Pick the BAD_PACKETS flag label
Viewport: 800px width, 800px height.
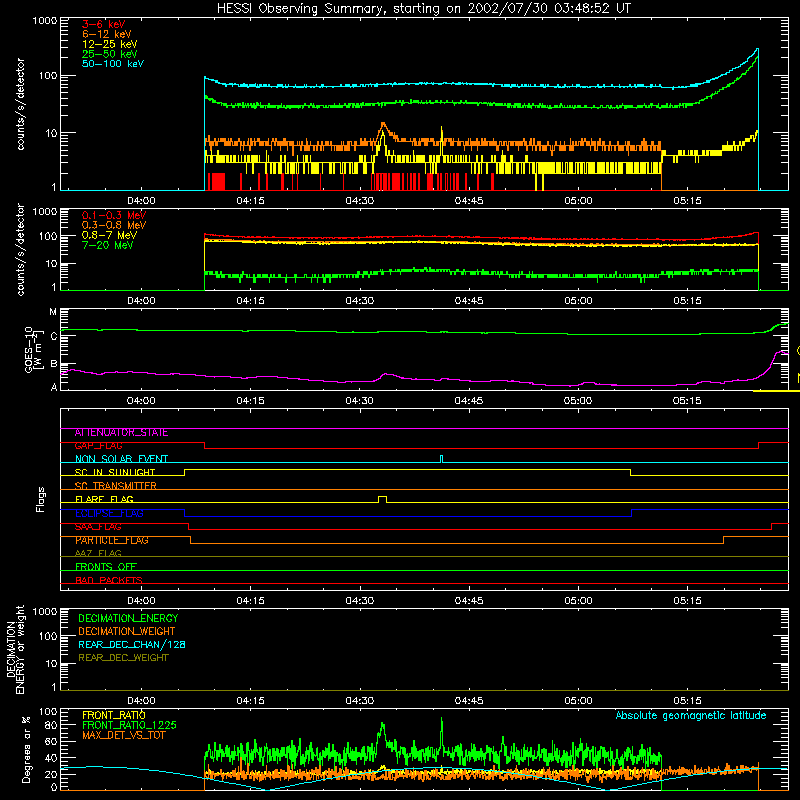click(x=109, y=580)
